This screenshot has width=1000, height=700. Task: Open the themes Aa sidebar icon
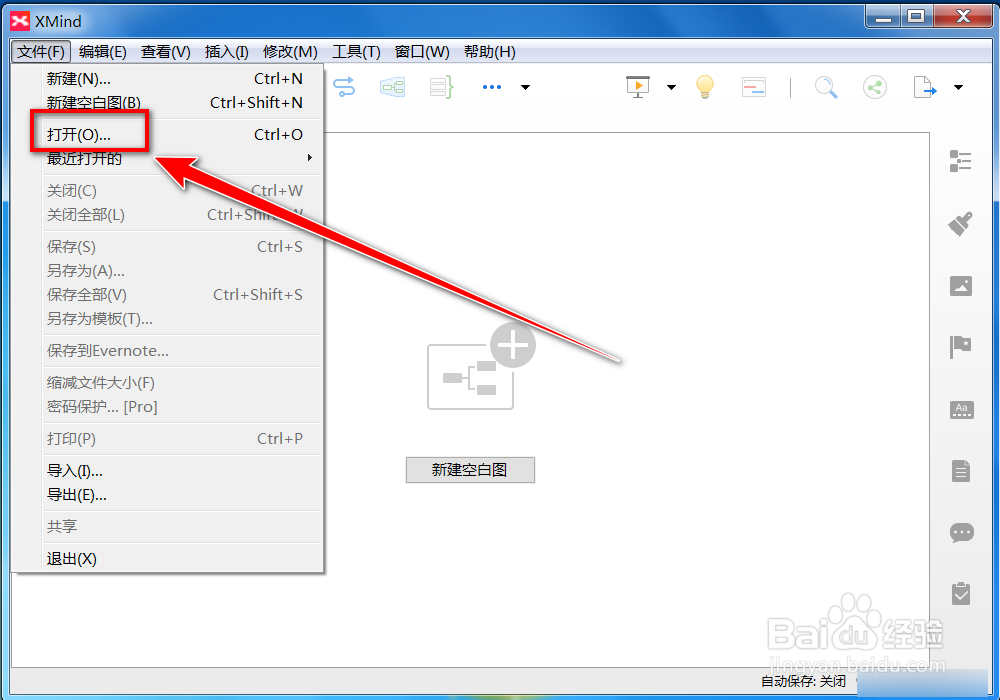pyautogui.click(x=962, y=410)
